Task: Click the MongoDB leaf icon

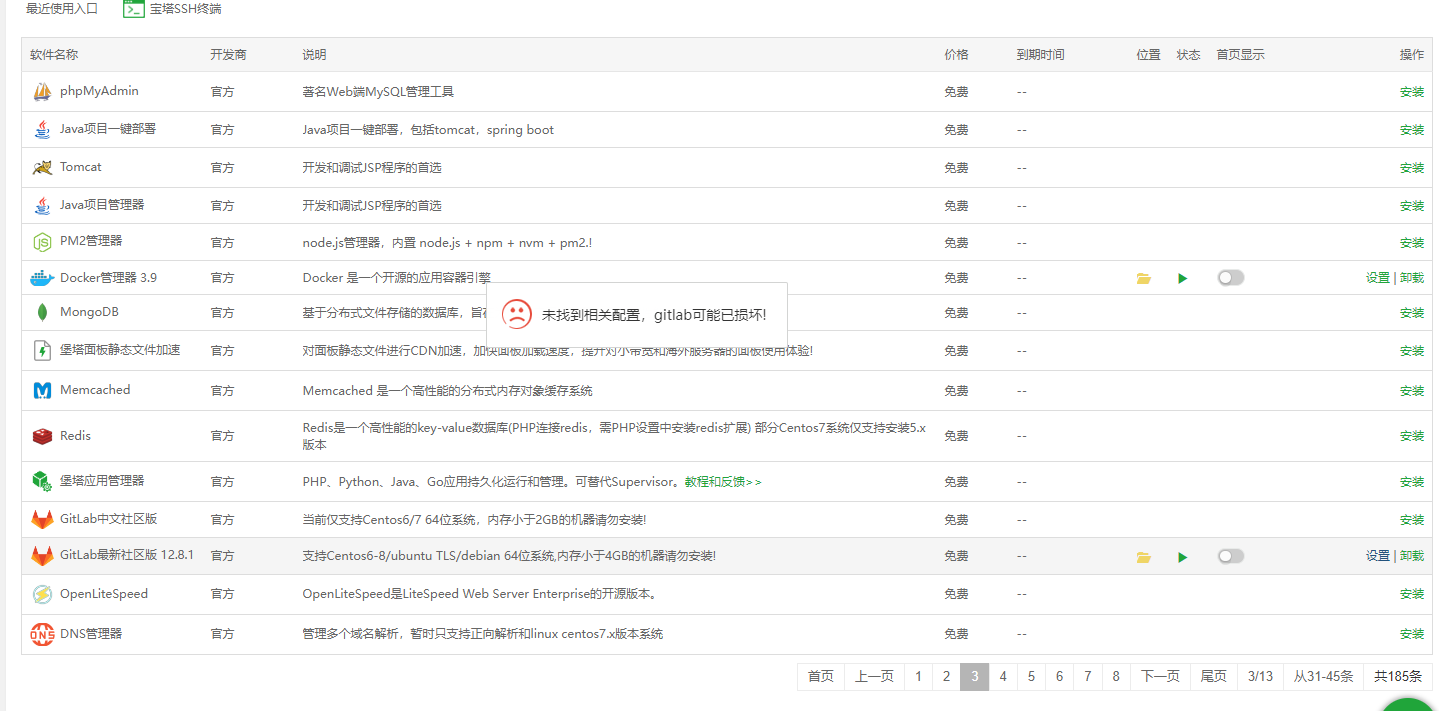Action: (42, 313)
